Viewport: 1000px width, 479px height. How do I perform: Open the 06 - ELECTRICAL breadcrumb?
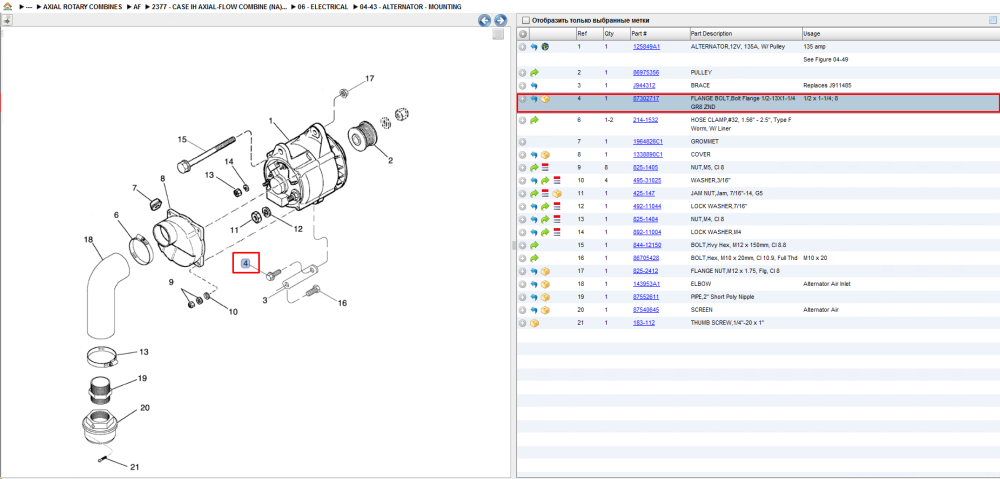323,6
